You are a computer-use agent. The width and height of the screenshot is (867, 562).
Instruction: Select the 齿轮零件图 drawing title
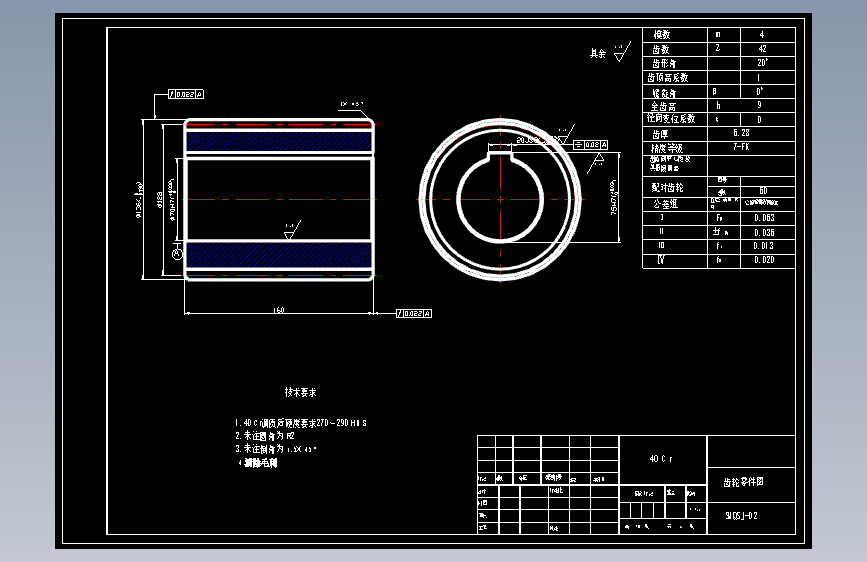(743, 482)
